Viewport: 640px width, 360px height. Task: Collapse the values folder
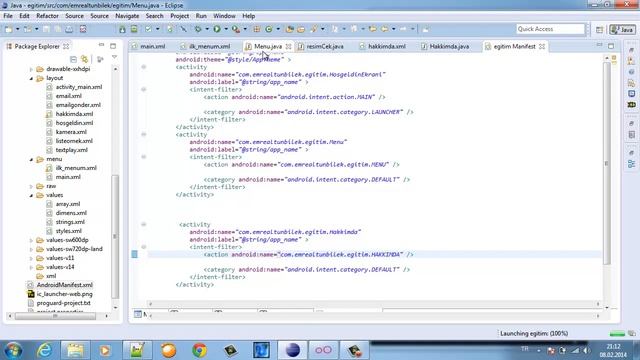click(31, 196)
